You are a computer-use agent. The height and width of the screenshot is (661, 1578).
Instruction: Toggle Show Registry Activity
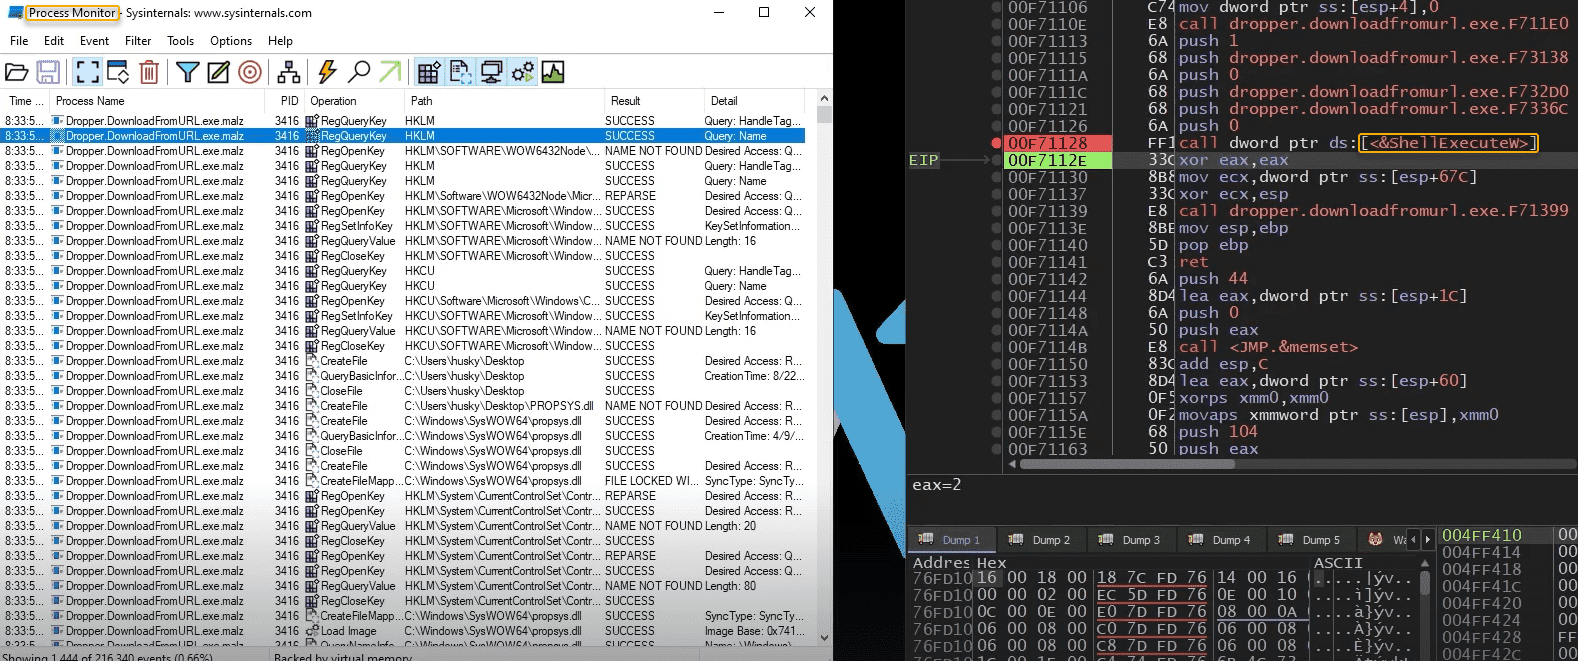pyautogui.click(x=429, y=72)
